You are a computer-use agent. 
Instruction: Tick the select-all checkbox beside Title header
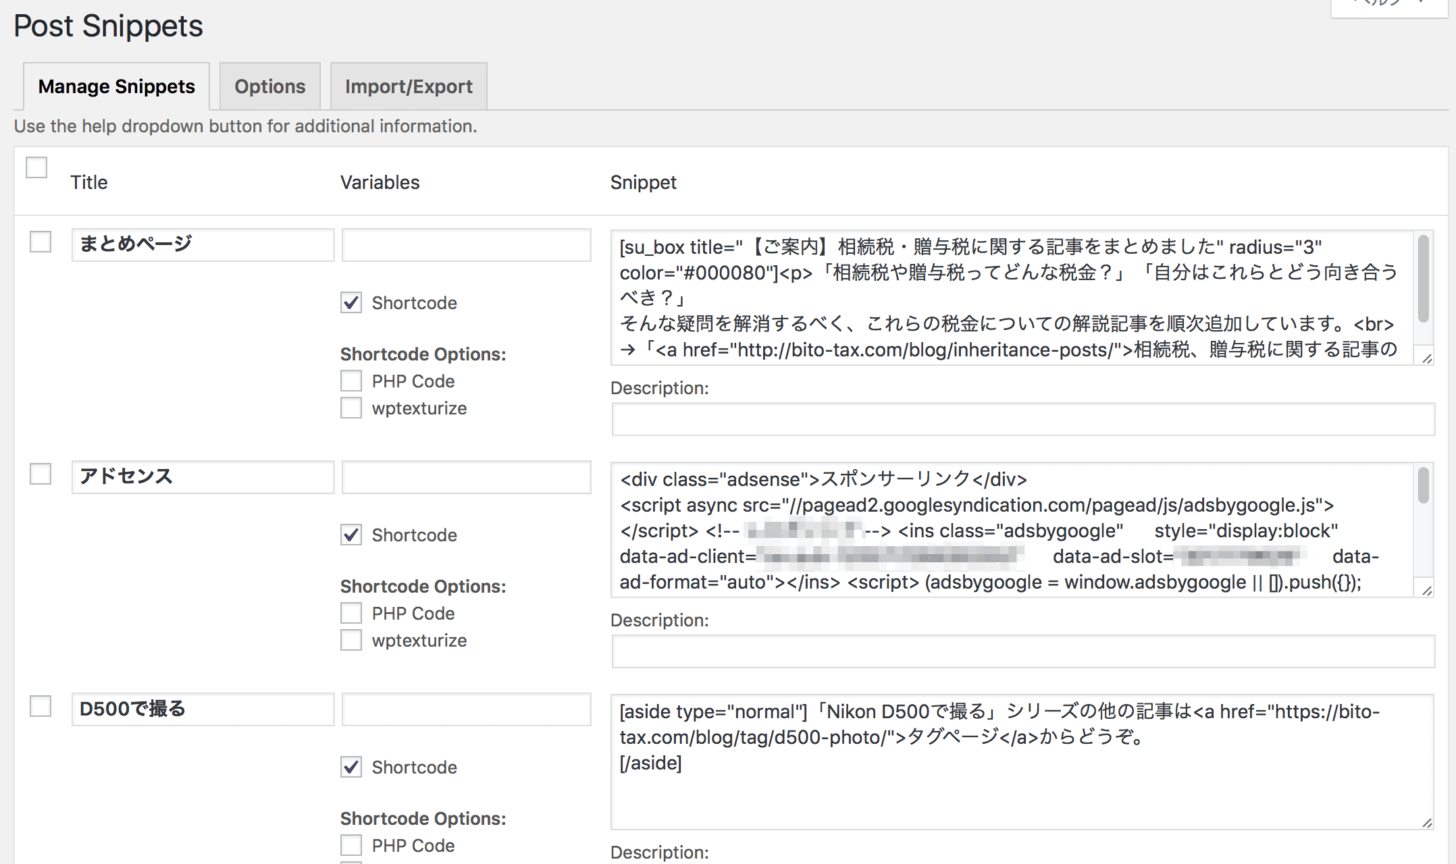coord(37,167)
